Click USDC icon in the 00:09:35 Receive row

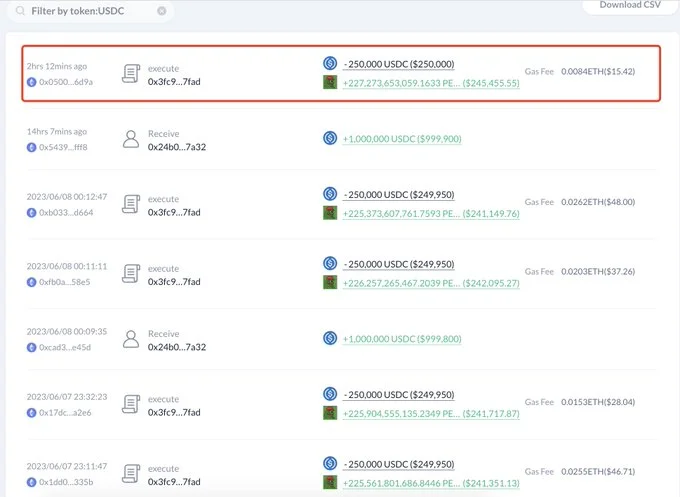click(329, 339)
